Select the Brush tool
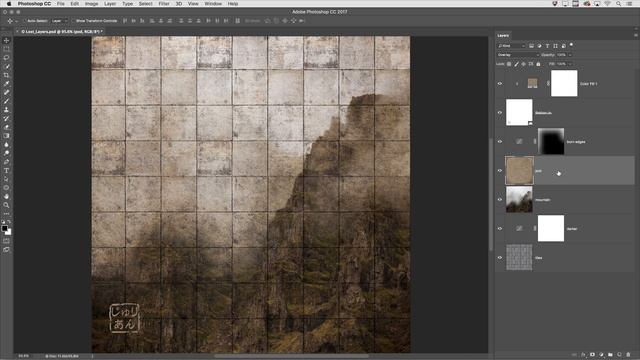Screen dimensions: 640x360 click(6, 101)
